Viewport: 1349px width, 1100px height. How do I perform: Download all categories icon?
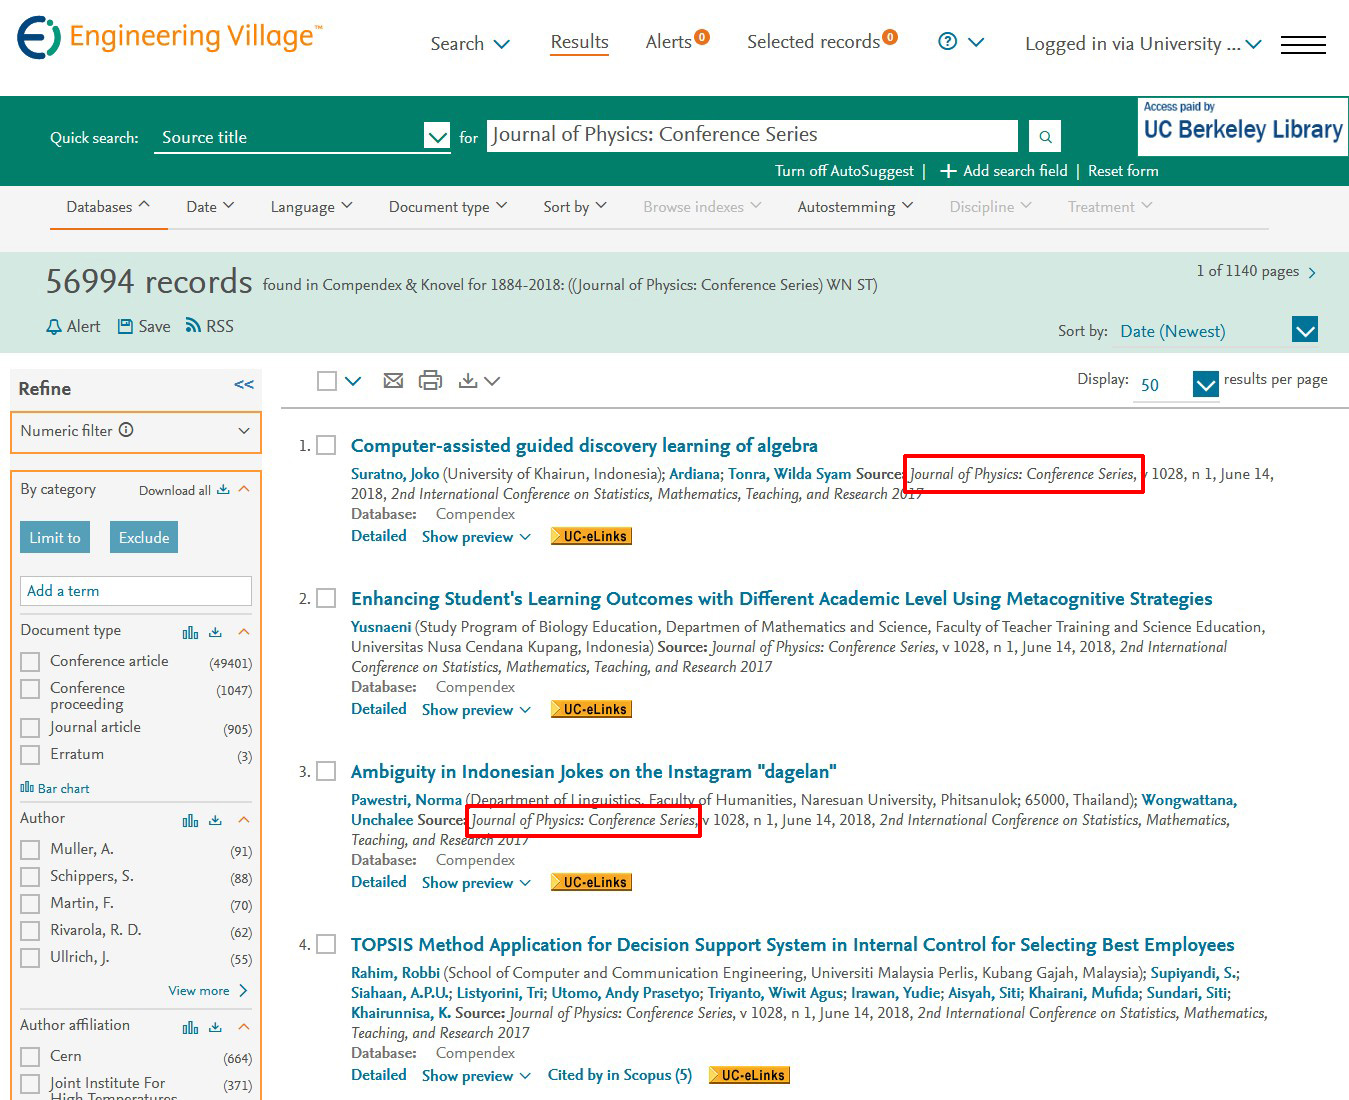click(x=223, y=489)
